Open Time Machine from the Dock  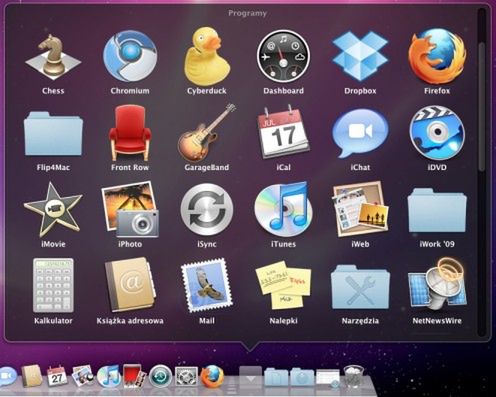160,376
